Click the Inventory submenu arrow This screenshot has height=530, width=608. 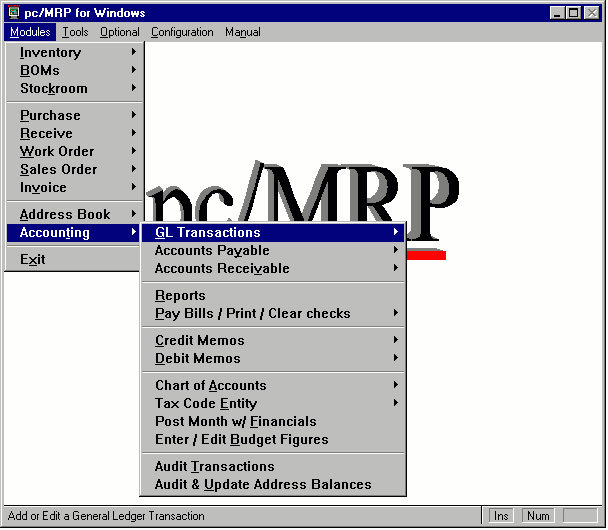click(x=134, y=52)
